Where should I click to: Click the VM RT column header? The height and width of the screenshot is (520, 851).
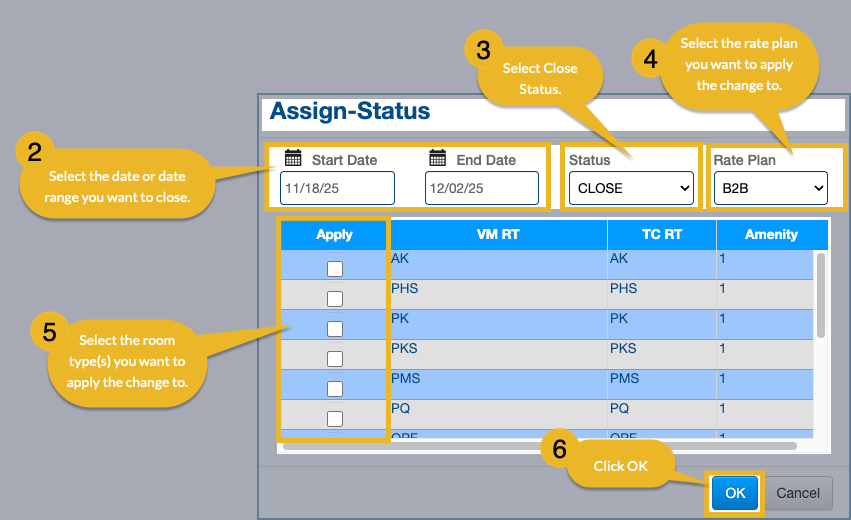[x=498, y=234]
